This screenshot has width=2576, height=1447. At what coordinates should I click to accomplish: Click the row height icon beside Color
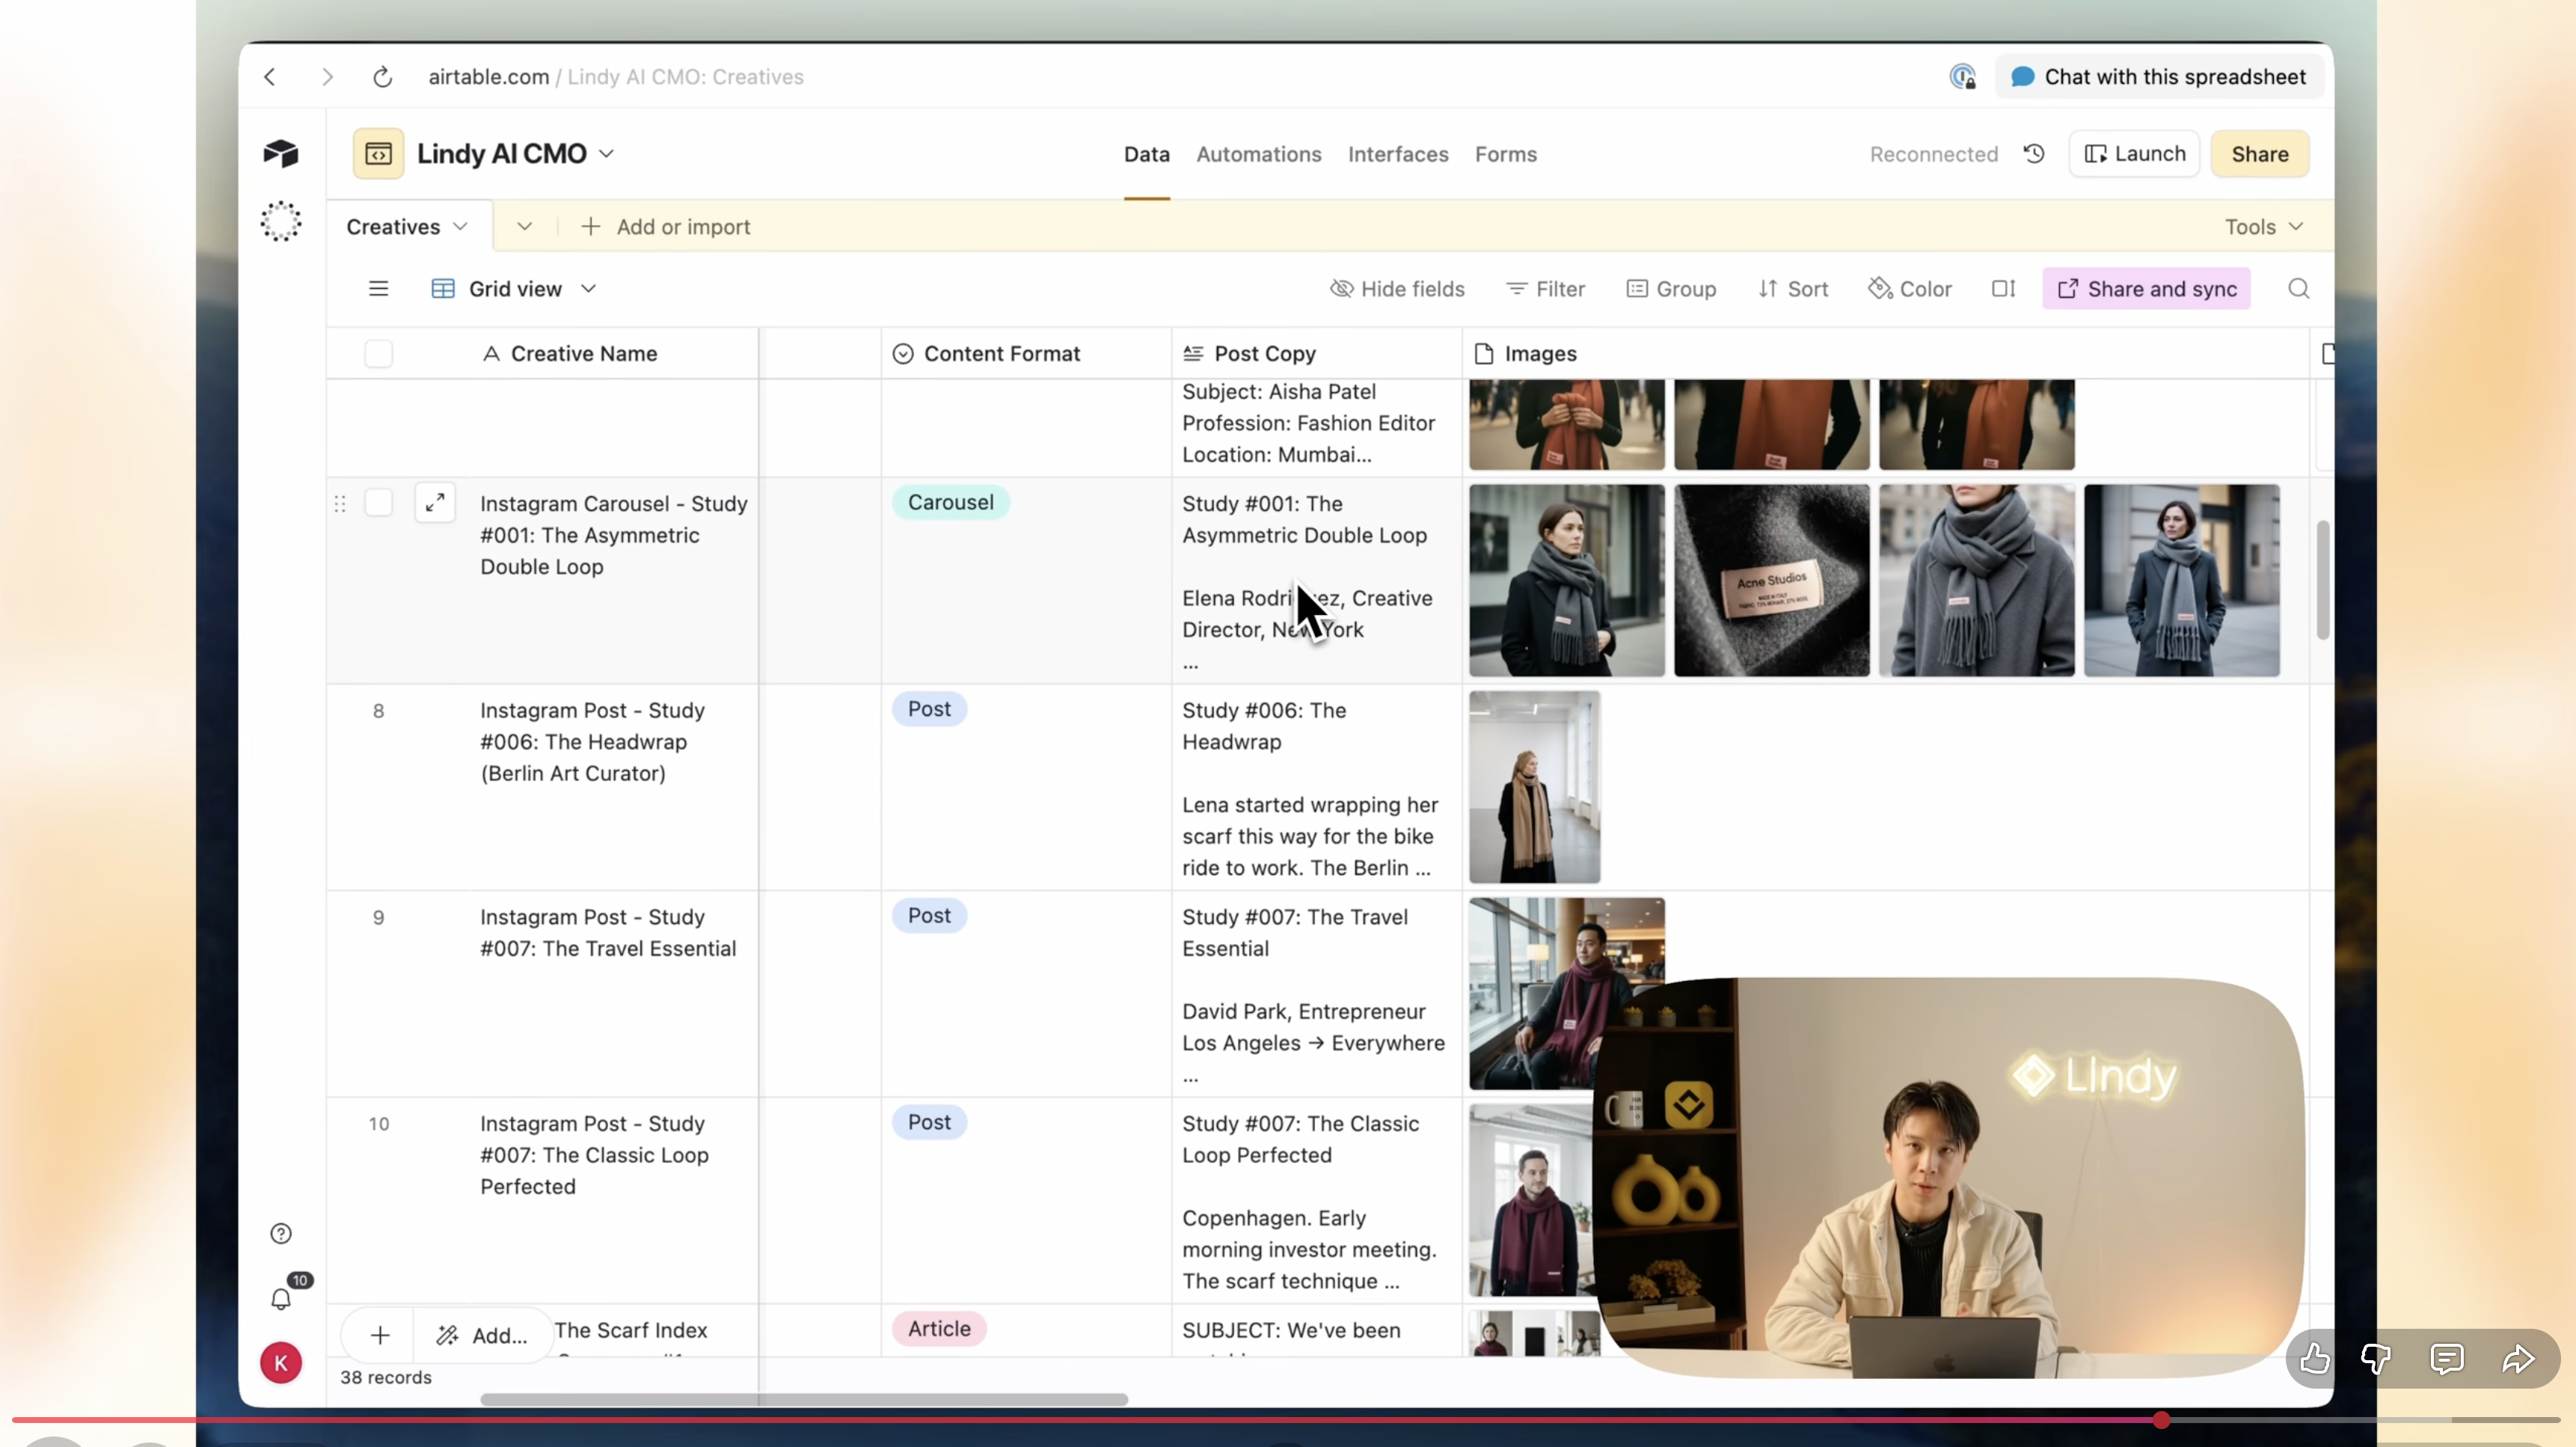2002,289
